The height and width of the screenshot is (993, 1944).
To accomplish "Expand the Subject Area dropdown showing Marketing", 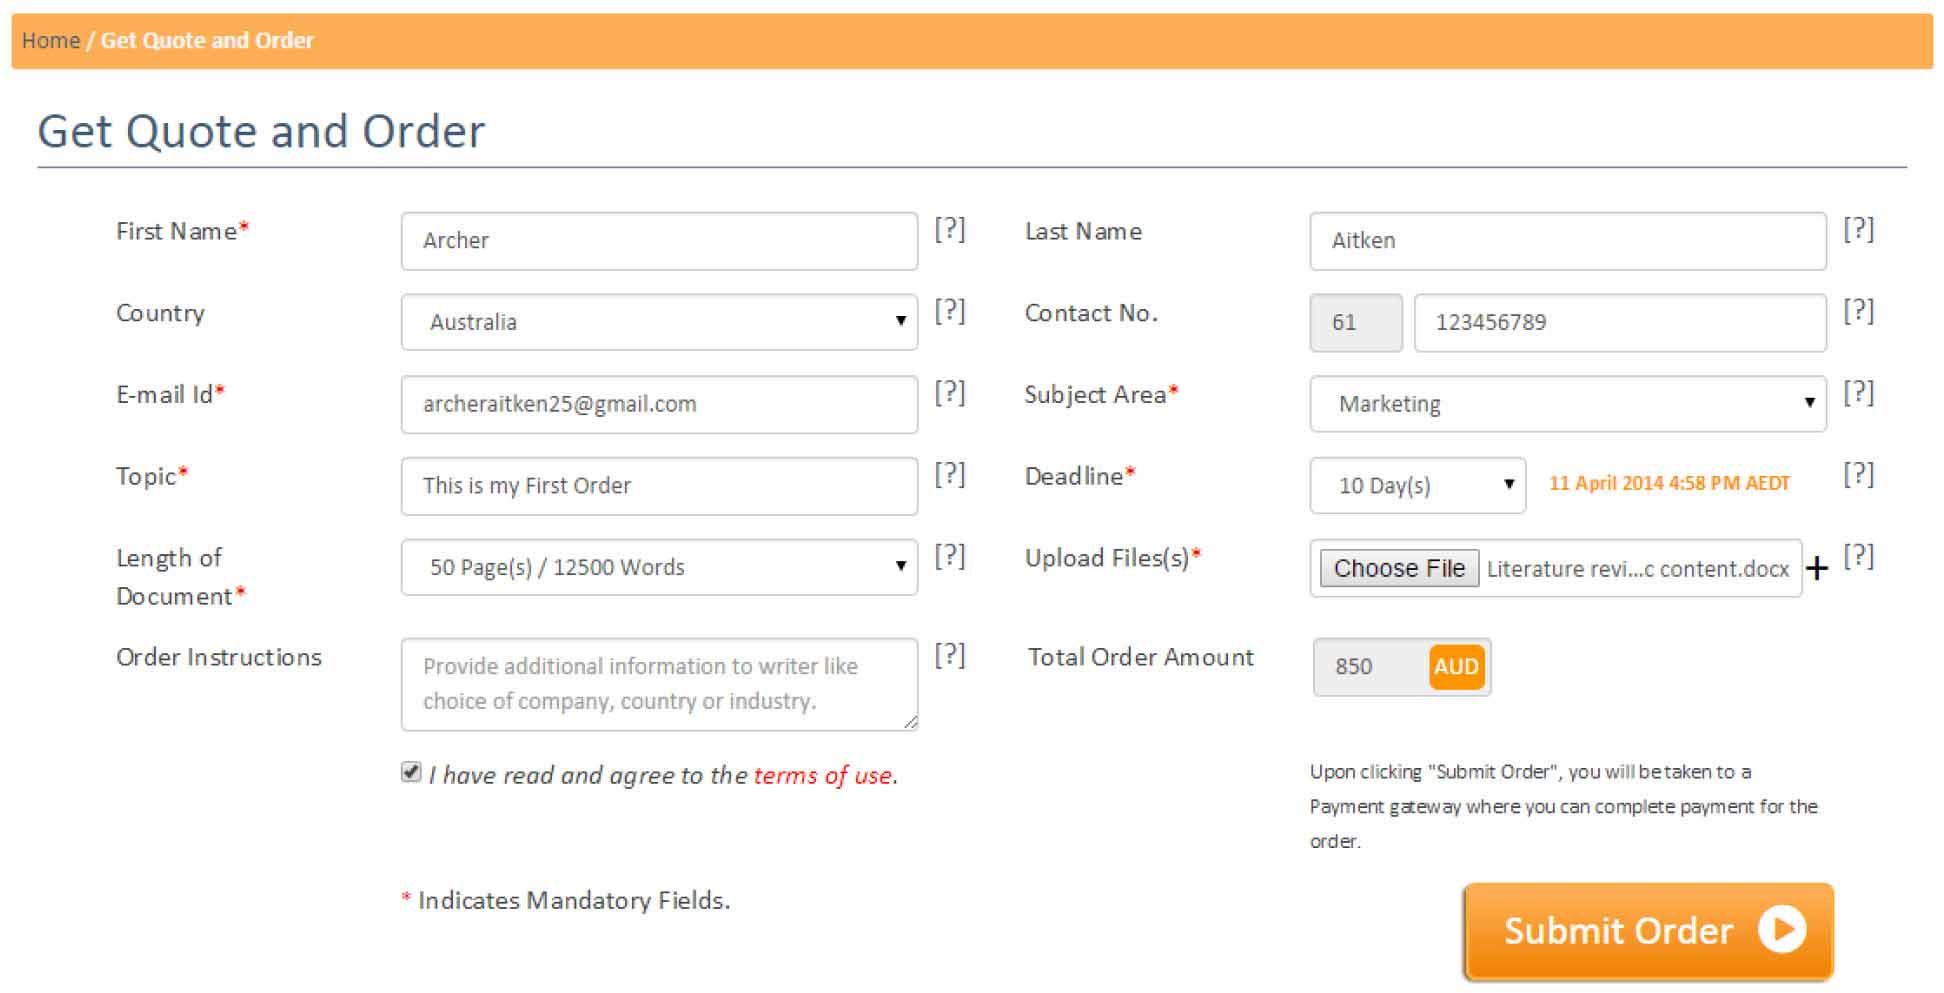I will (x=1568, y=404).
